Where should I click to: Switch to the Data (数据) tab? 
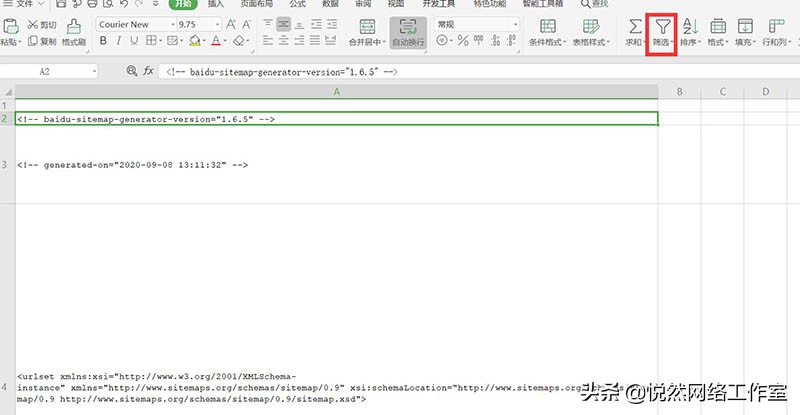tap(331, 4)
